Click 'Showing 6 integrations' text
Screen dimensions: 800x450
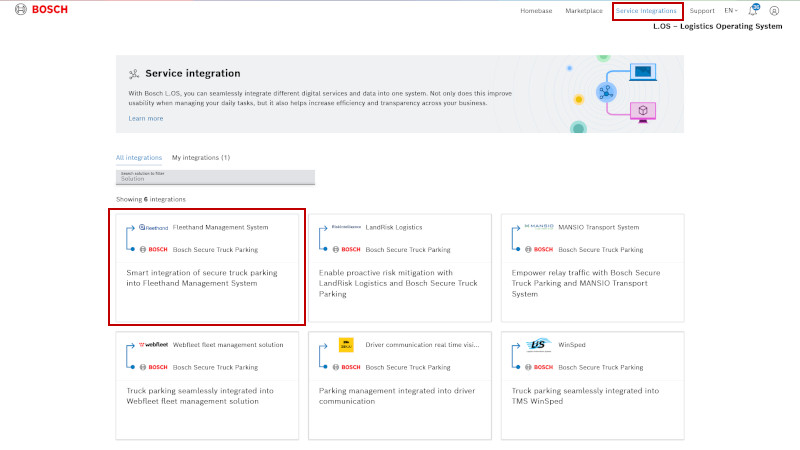coord(151,199)
